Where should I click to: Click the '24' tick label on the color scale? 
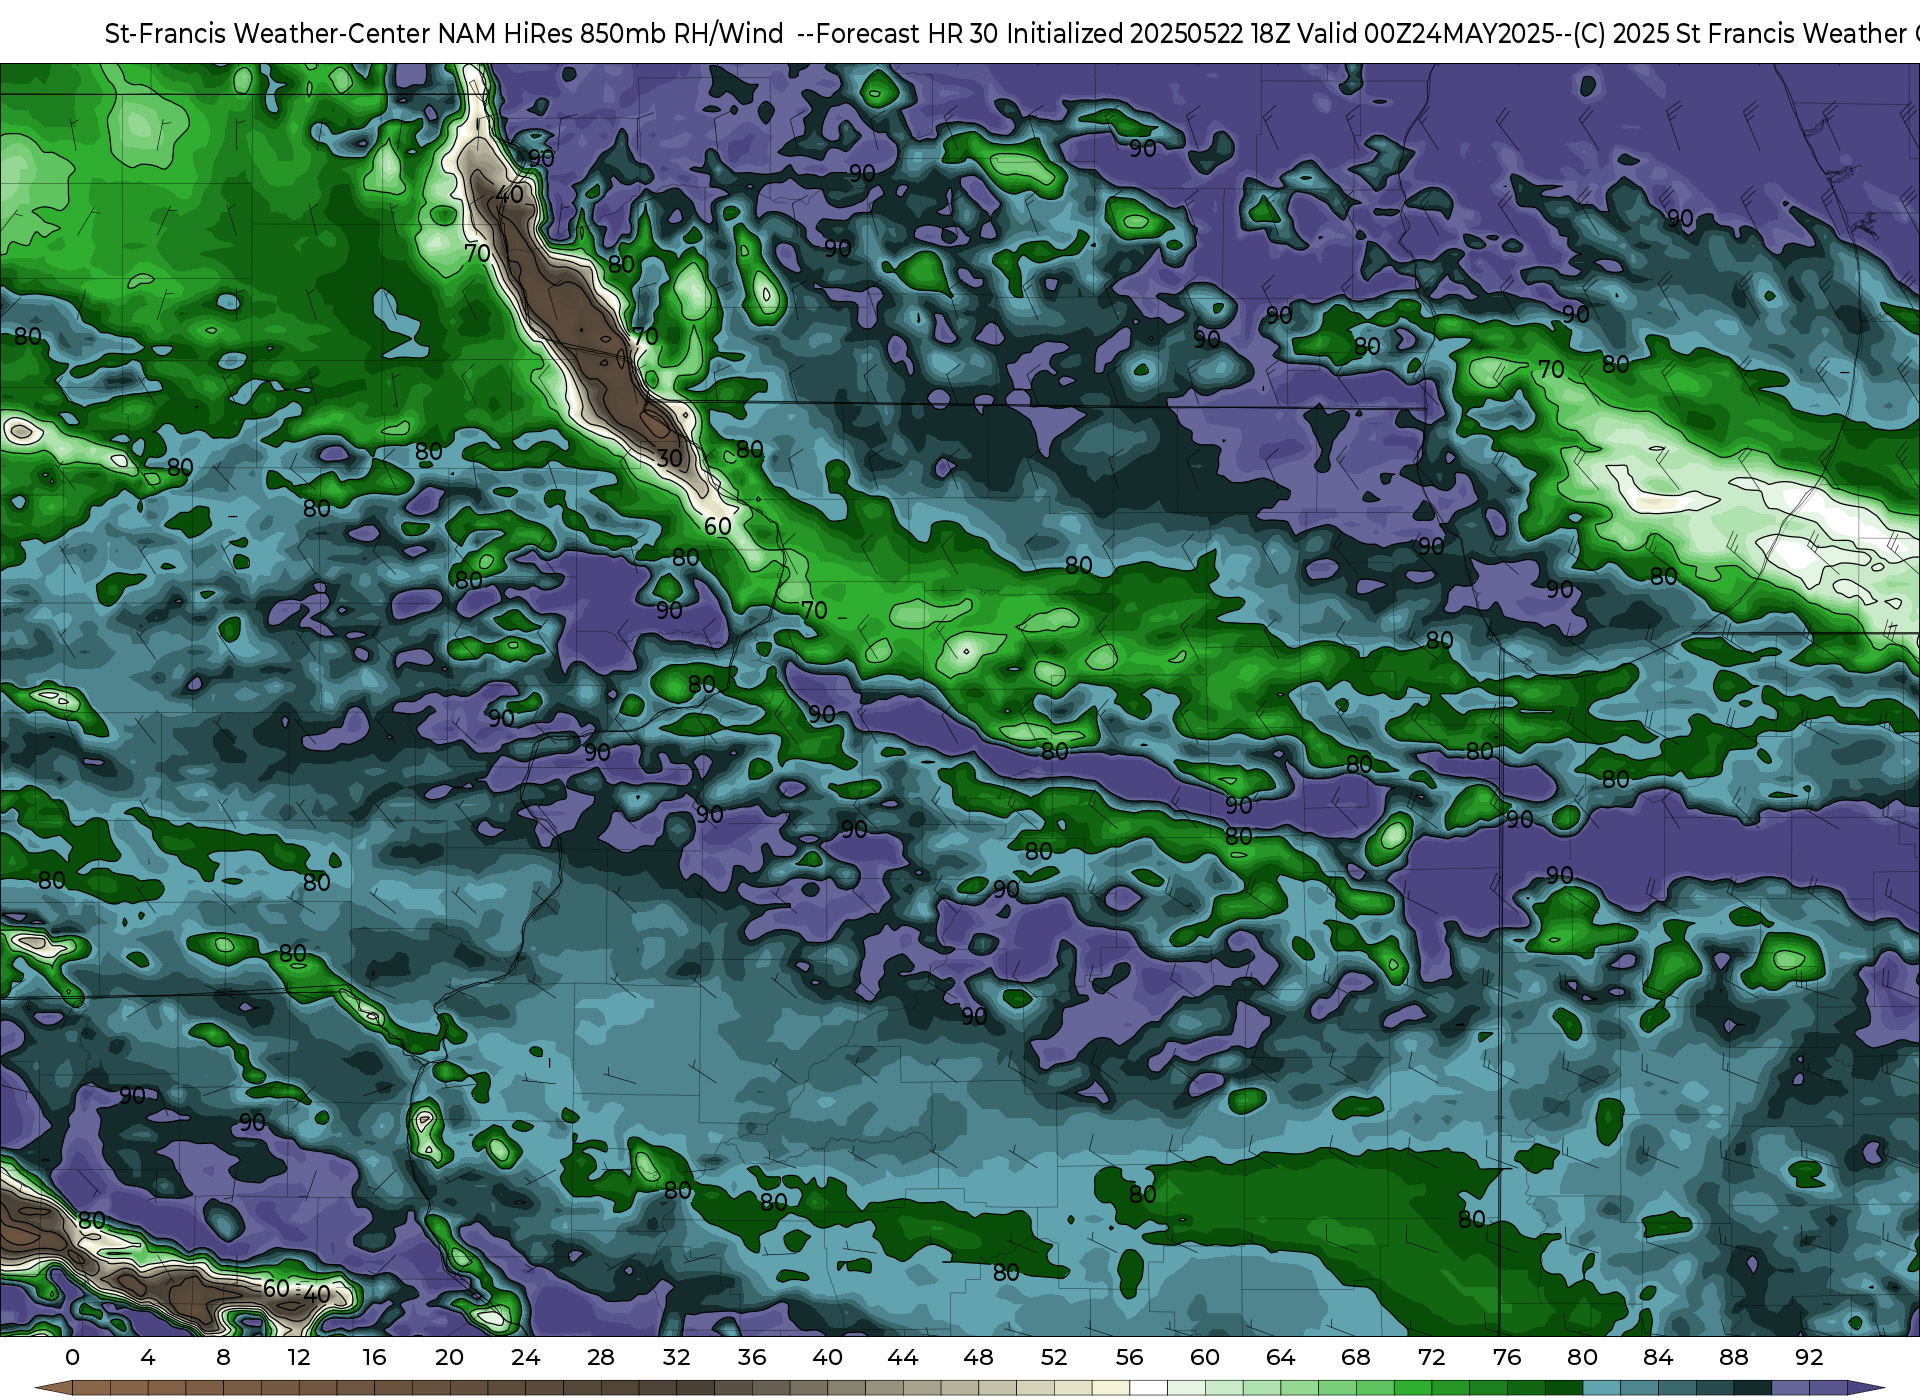525,1358
